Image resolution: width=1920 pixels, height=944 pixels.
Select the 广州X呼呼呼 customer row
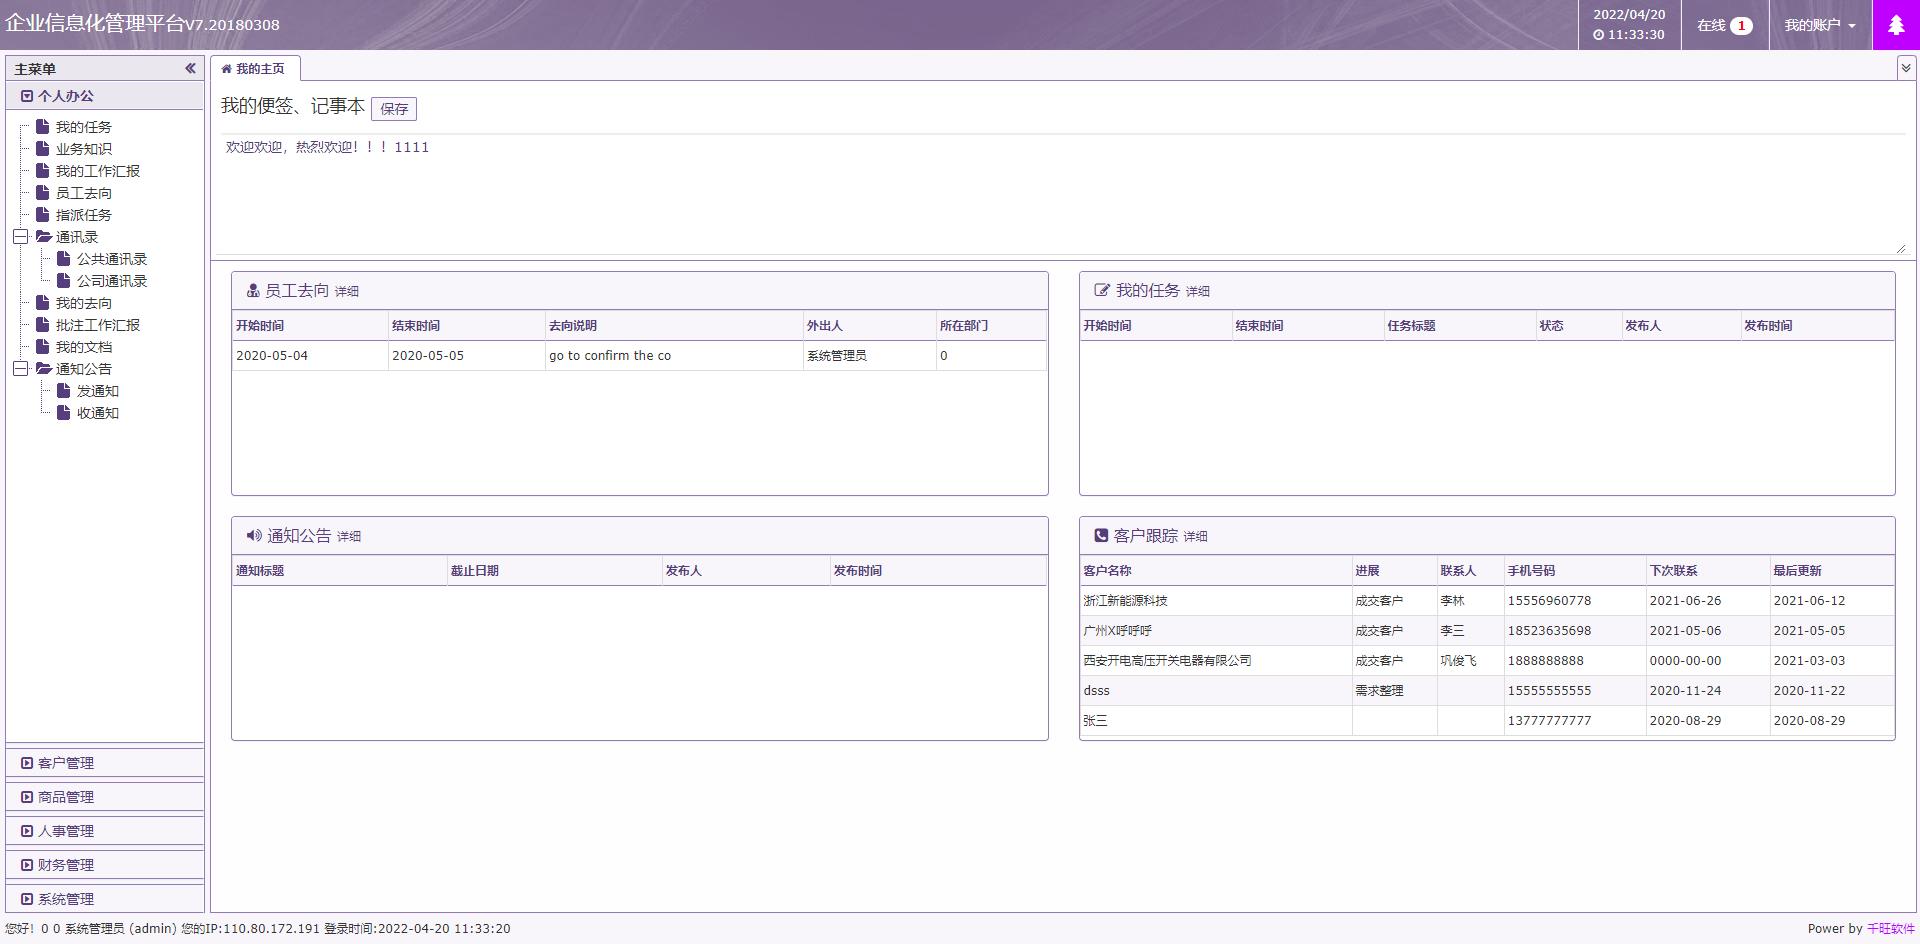point(1487,631)
